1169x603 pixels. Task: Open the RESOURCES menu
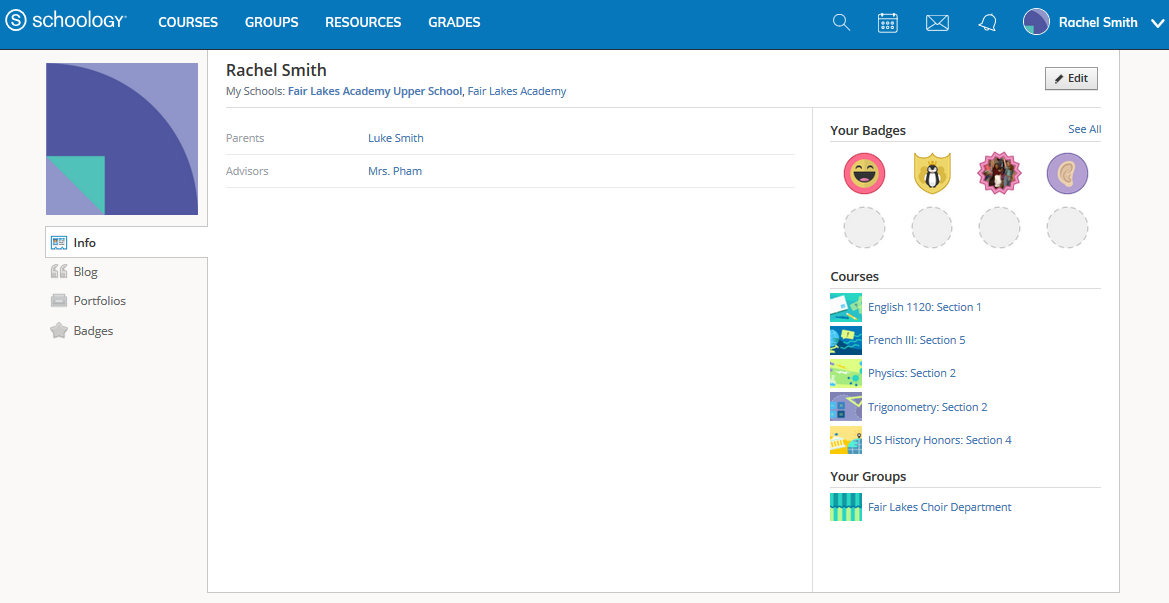coord(363,22)
